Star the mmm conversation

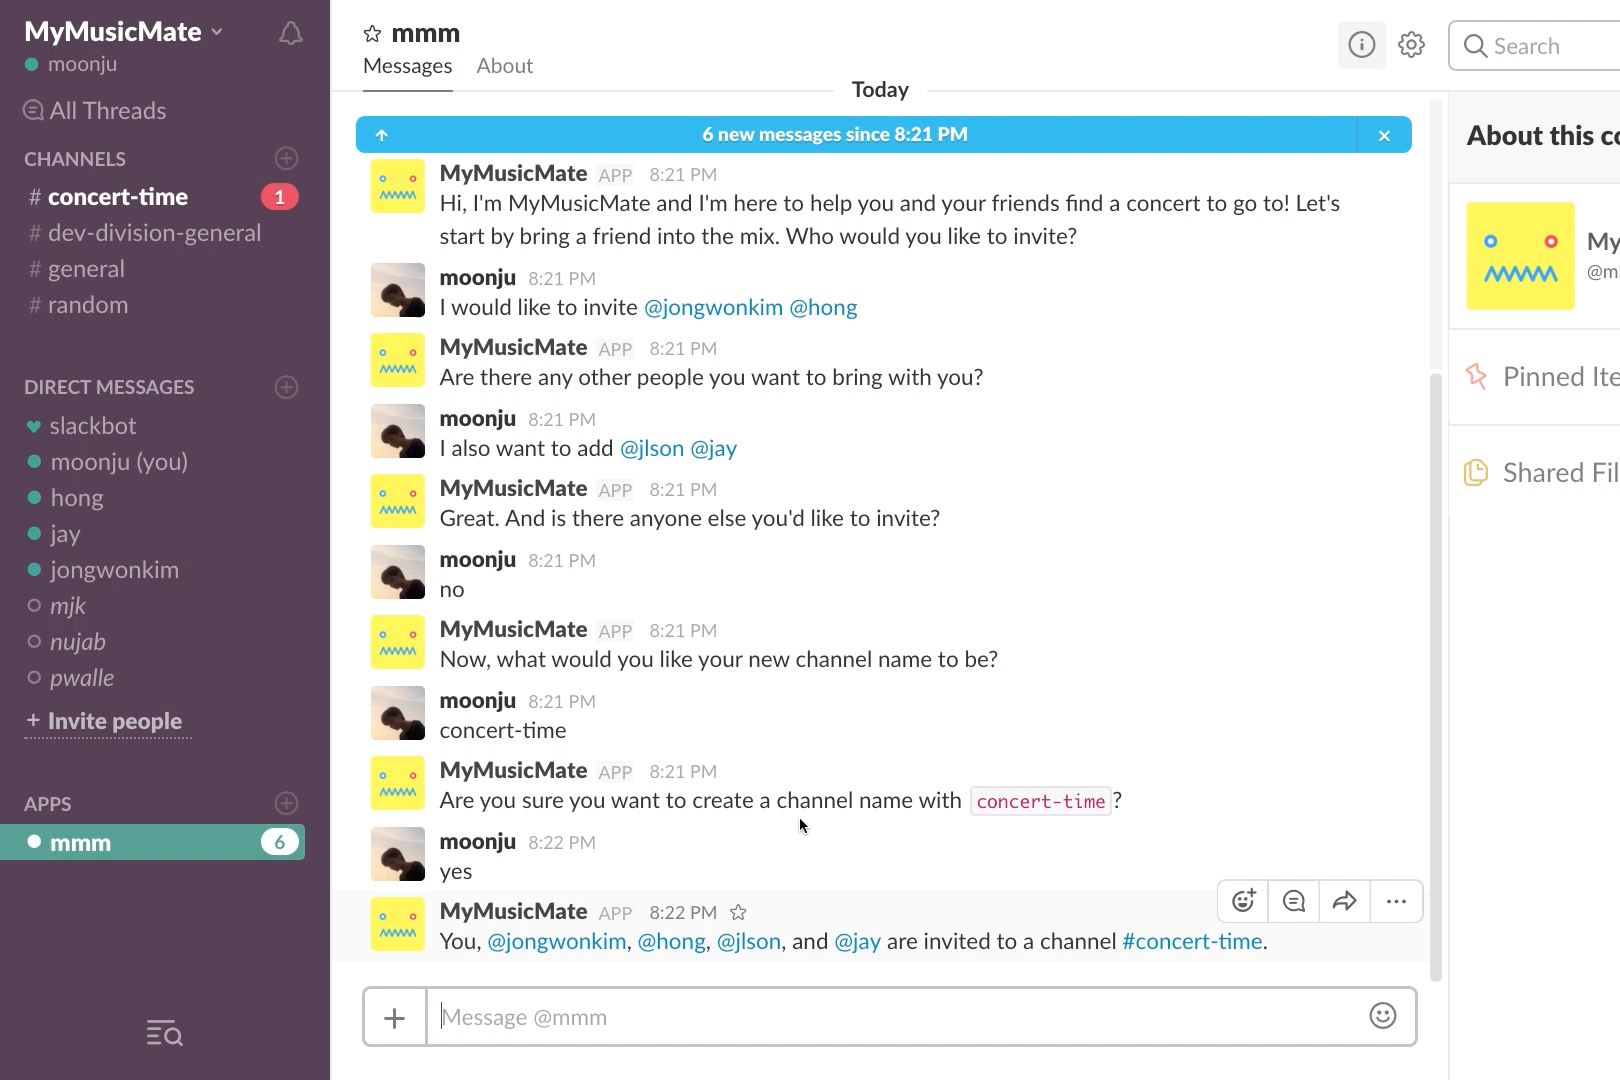pyautogui.click(x=372, y=34)
